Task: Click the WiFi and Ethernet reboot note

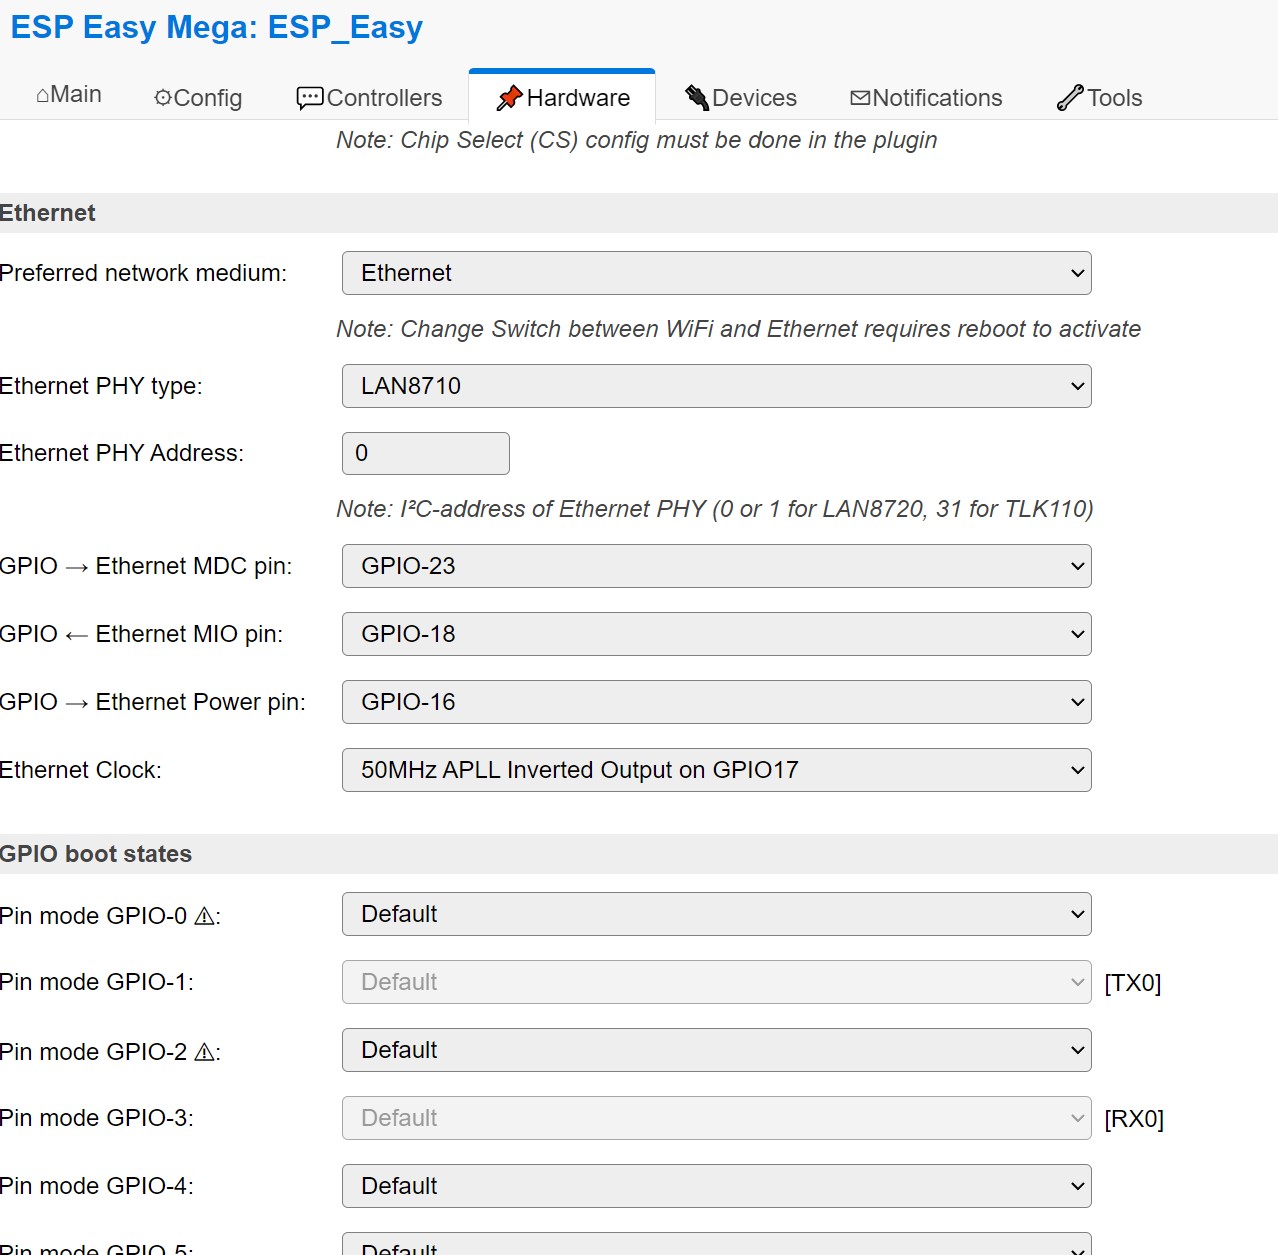Action: 739,329
